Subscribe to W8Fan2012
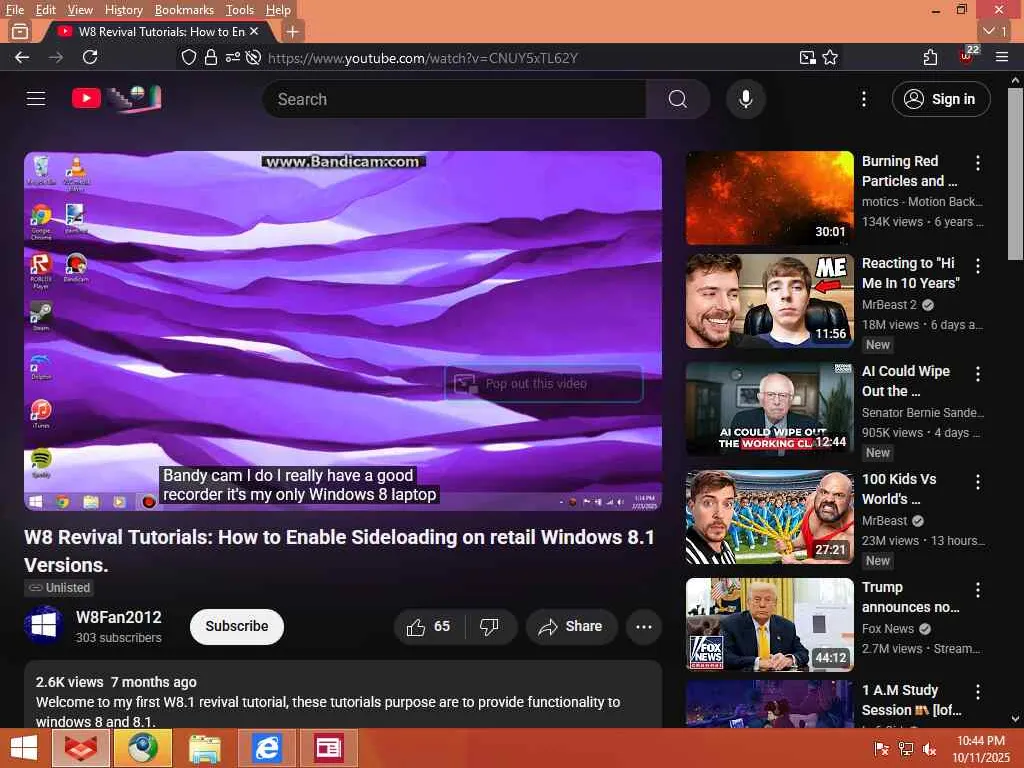Screen dimensions: 1024x768 point(236,626)
